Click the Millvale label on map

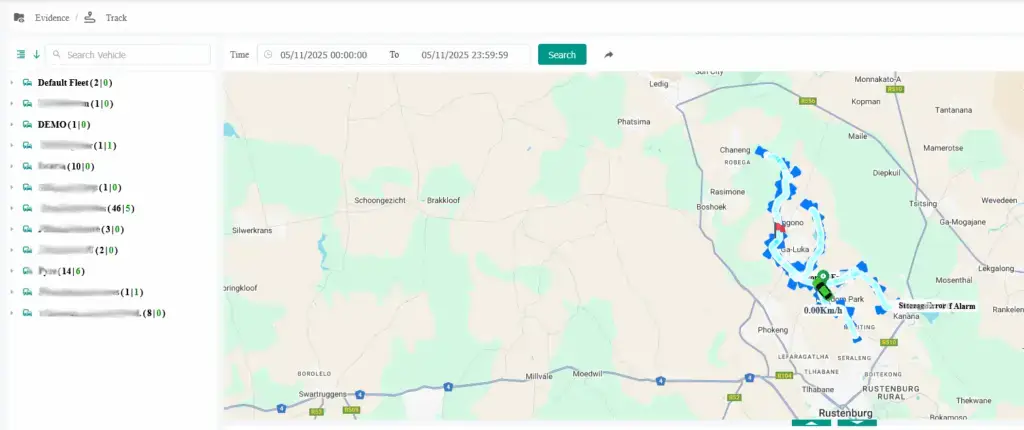click(x=540, y=377)
